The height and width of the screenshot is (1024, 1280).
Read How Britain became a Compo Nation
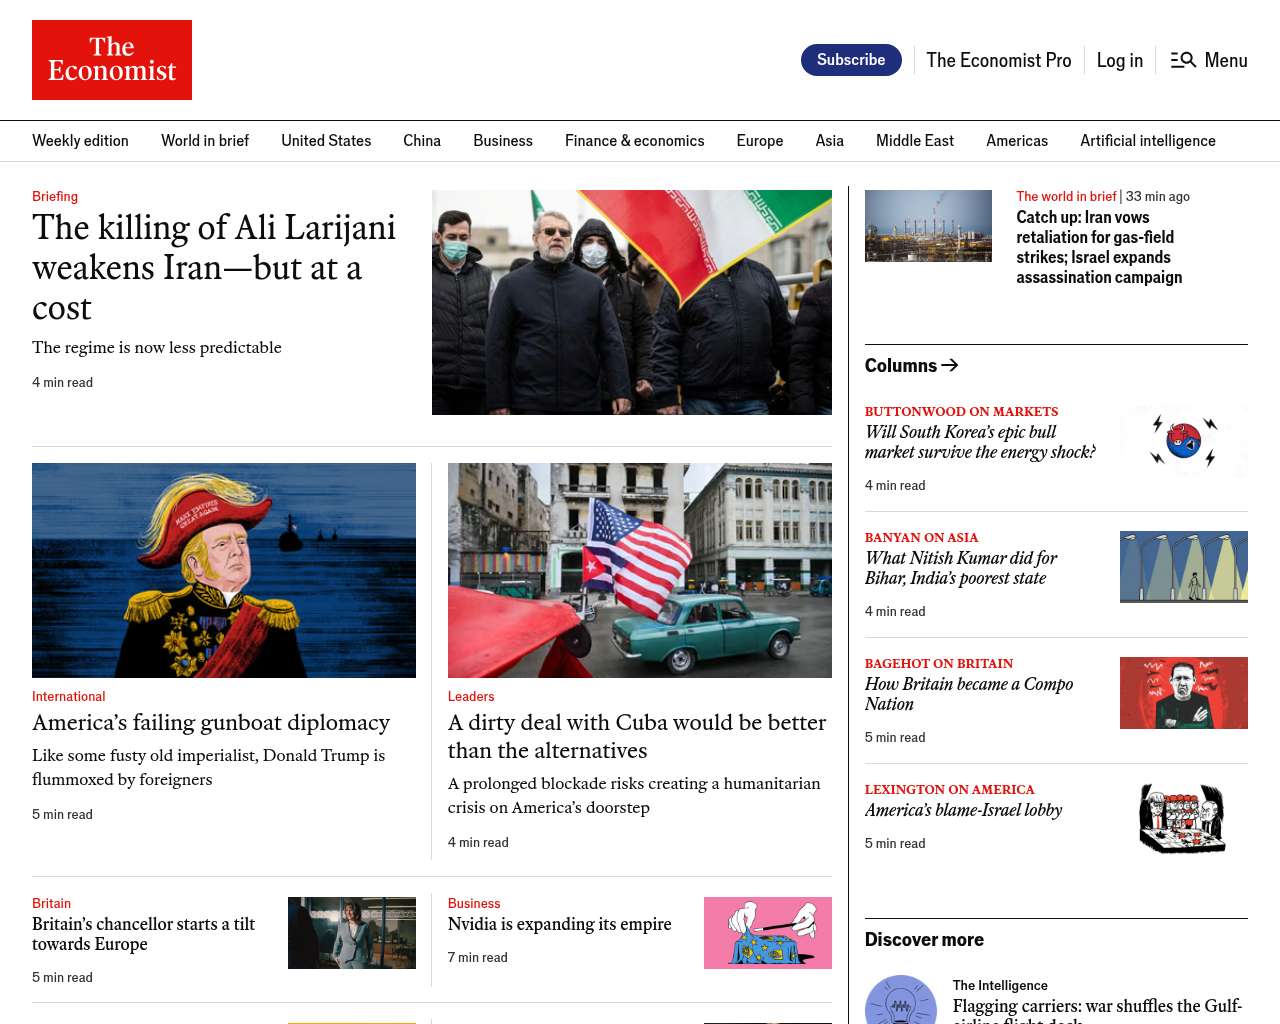pos(969,694)
